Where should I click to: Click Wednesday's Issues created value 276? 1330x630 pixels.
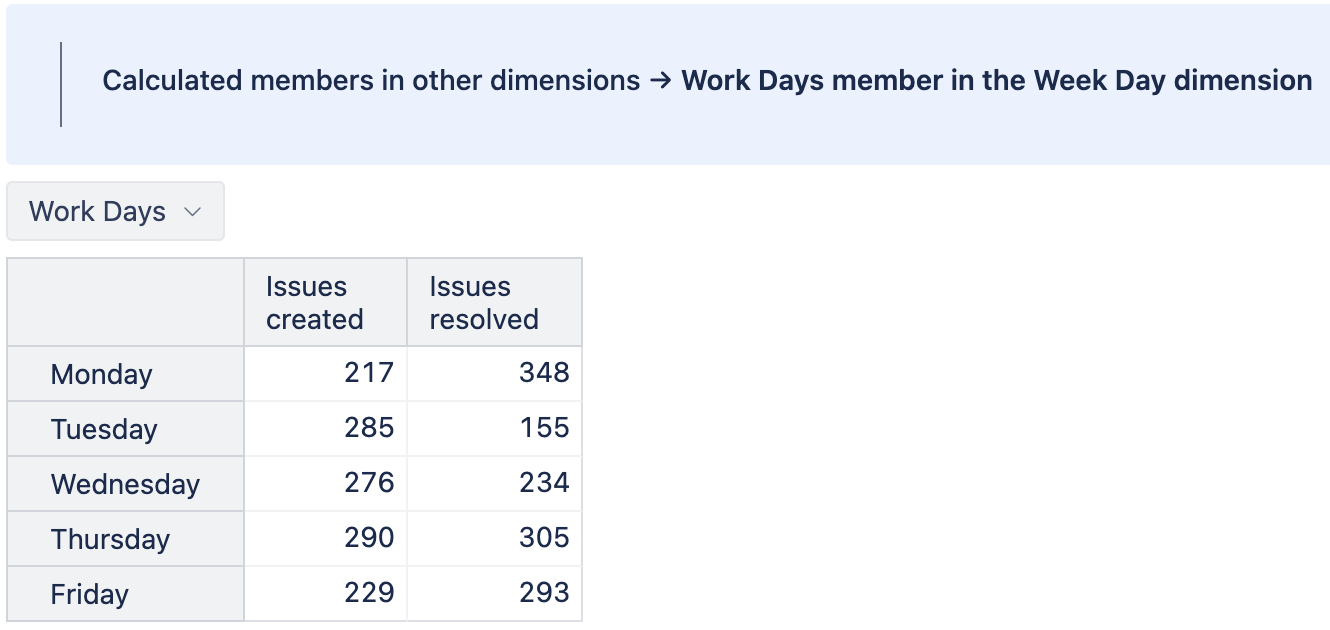pos(369,483)
